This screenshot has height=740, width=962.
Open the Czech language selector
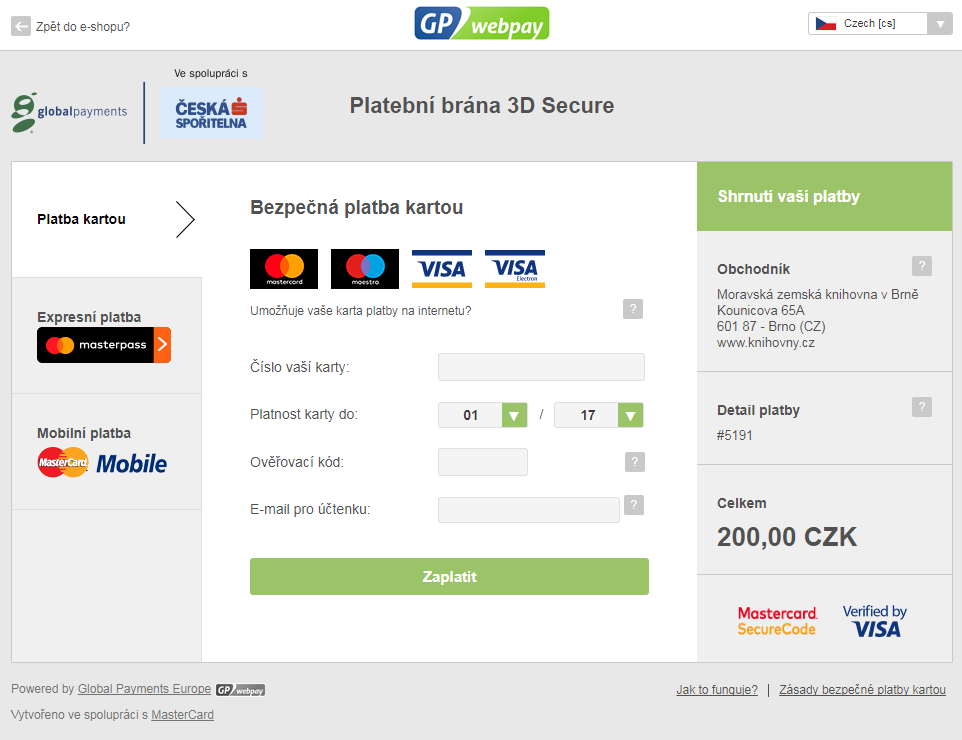[x=880, y=23]
